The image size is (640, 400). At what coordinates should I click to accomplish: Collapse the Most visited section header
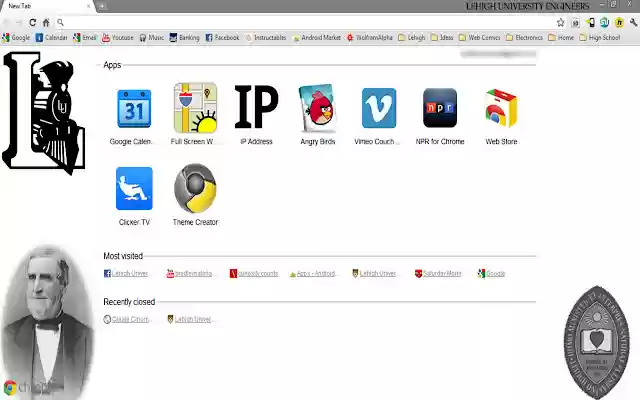pos(123,256)
